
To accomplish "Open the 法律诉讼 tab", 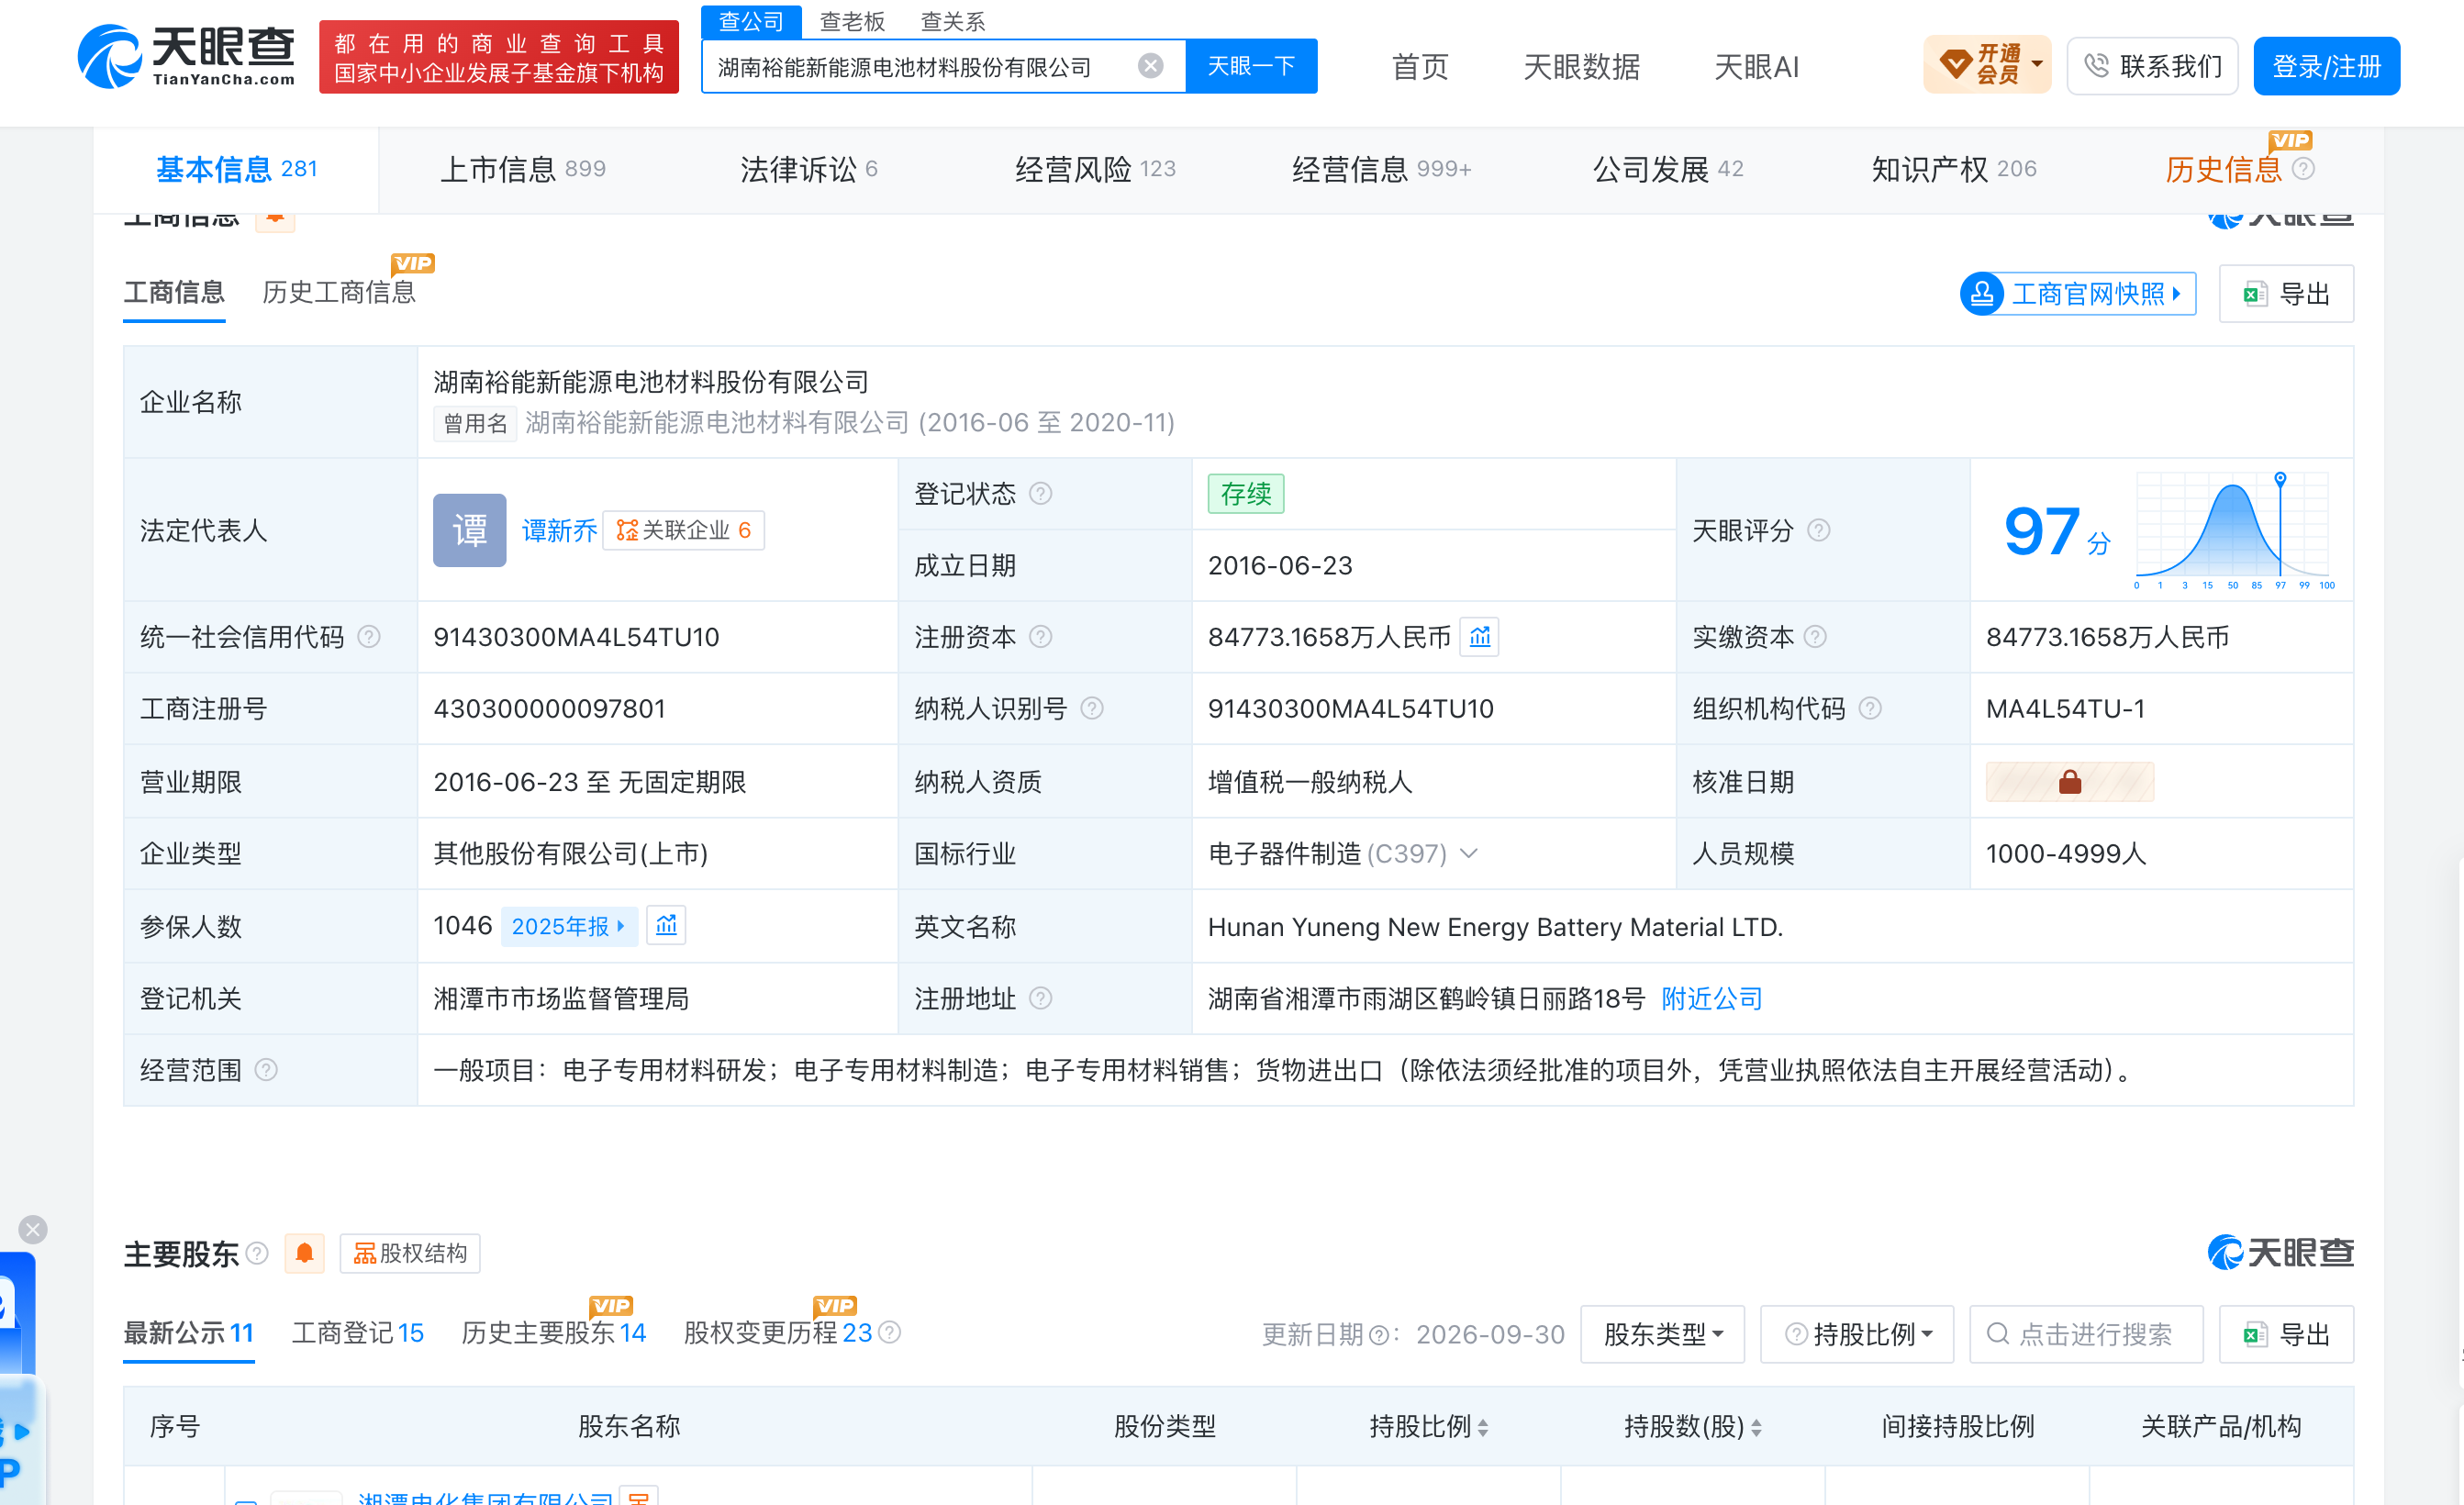I will coord(808,169).
